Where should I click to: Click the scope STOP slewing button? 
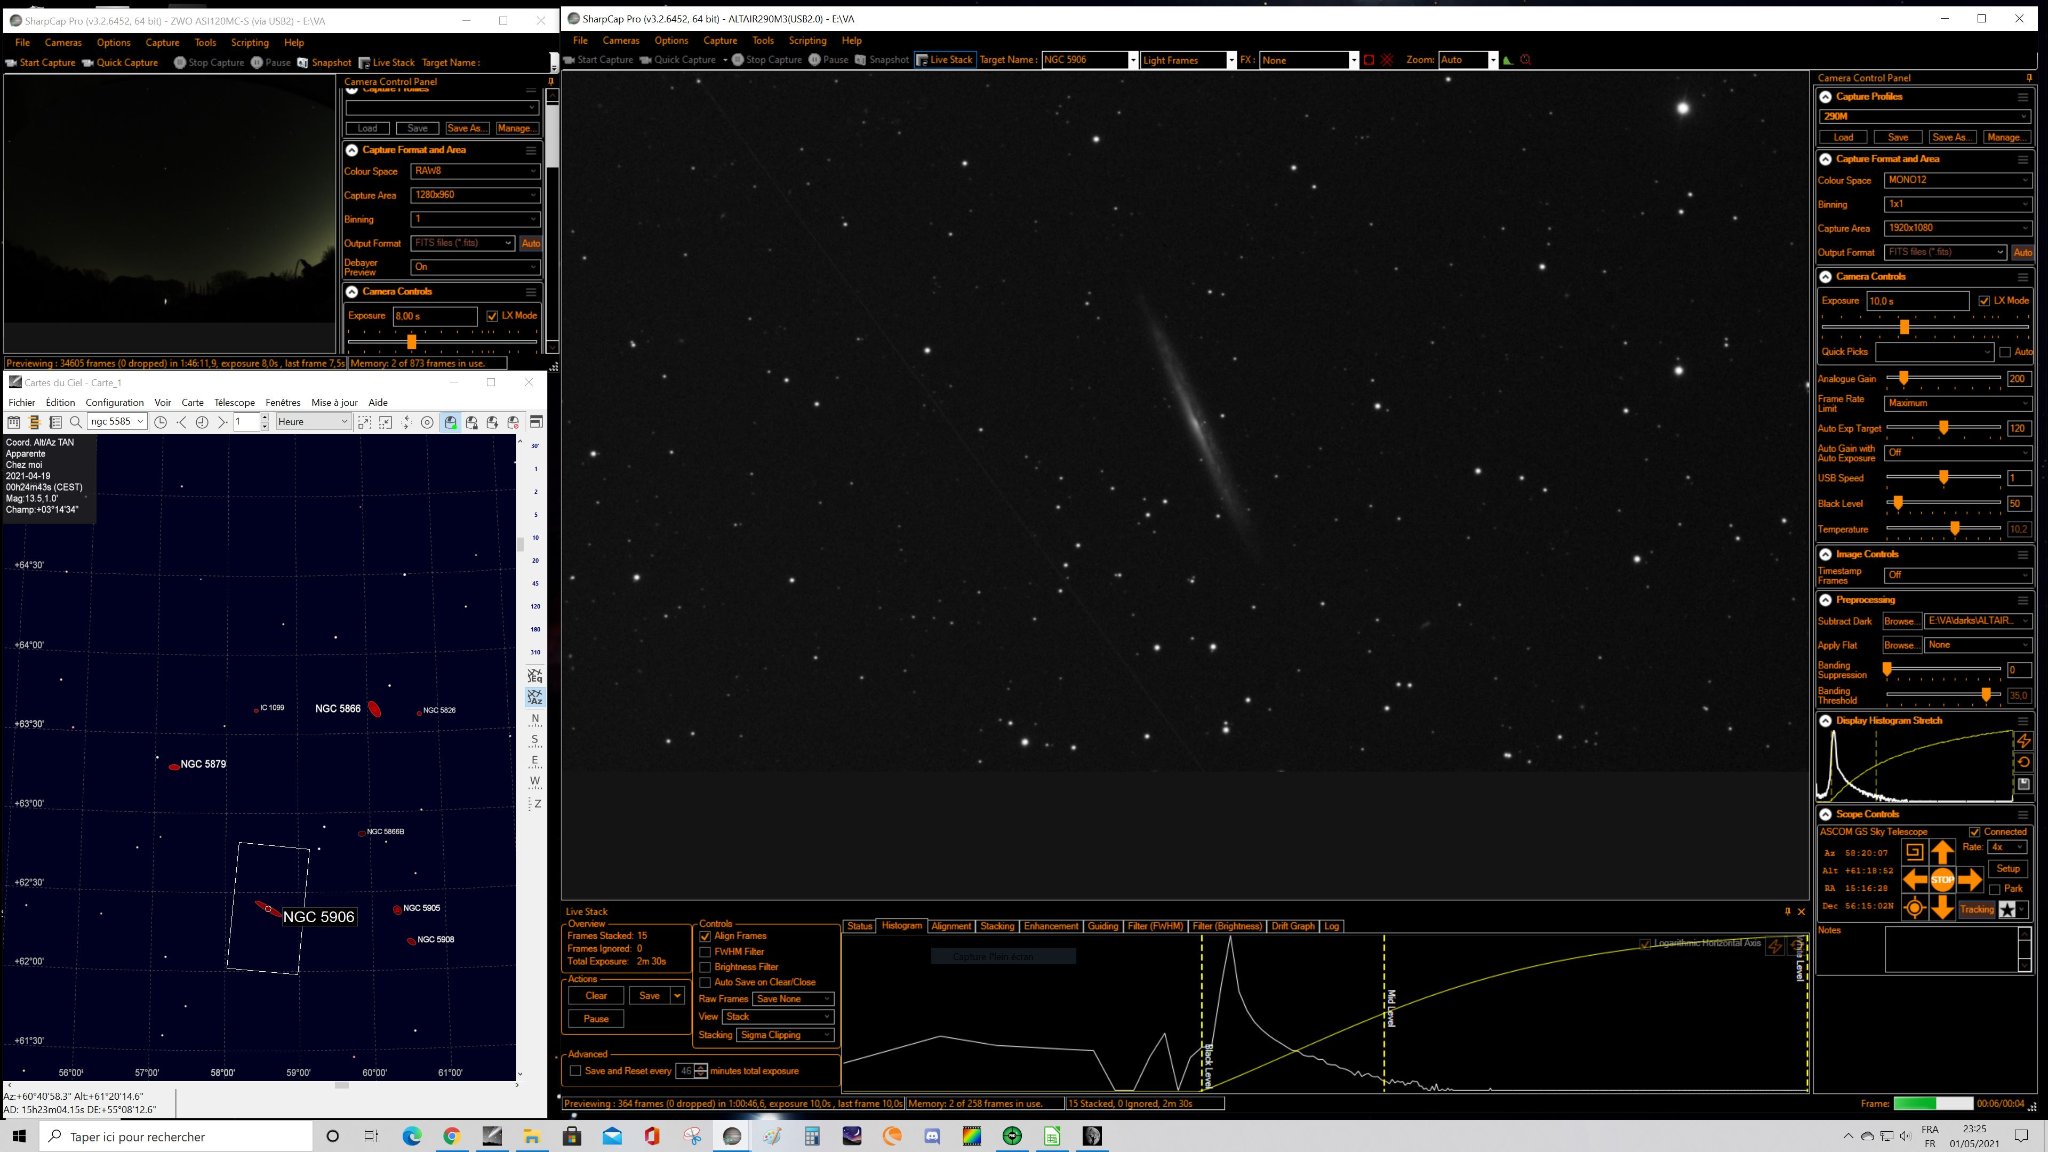[1942, 880]
